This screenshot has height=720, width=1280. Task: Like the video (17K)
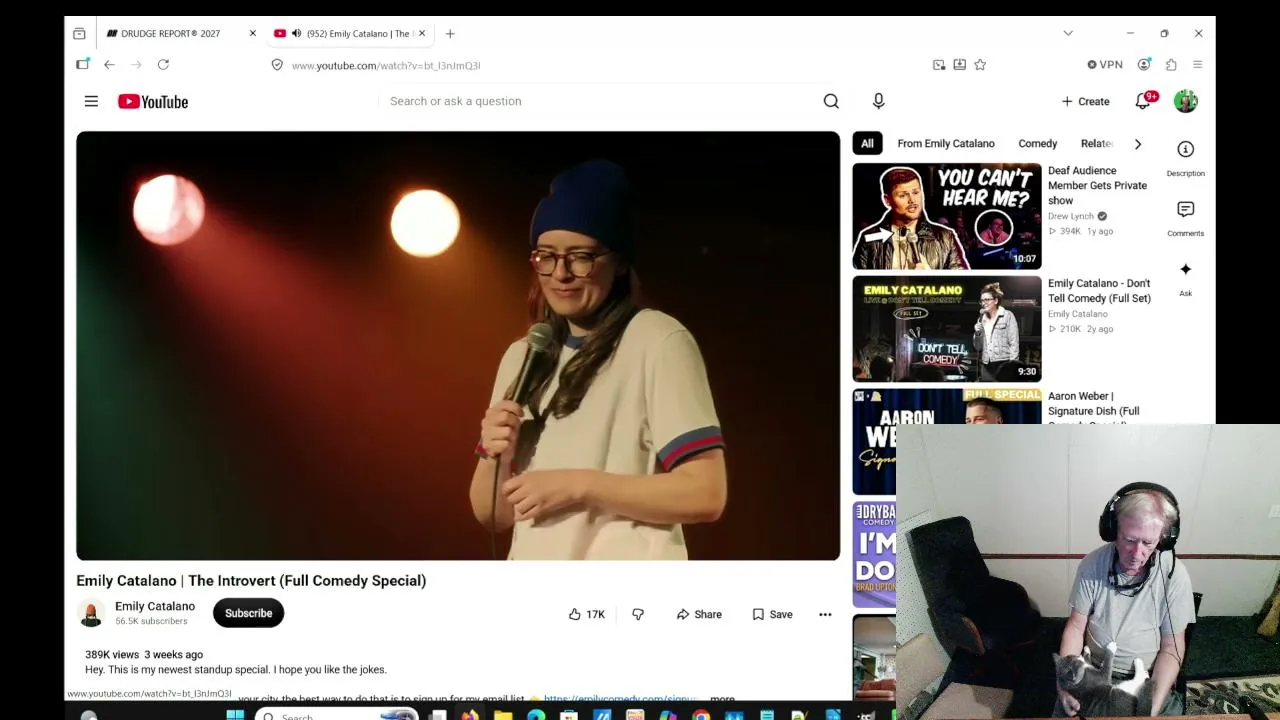[587, 614]
